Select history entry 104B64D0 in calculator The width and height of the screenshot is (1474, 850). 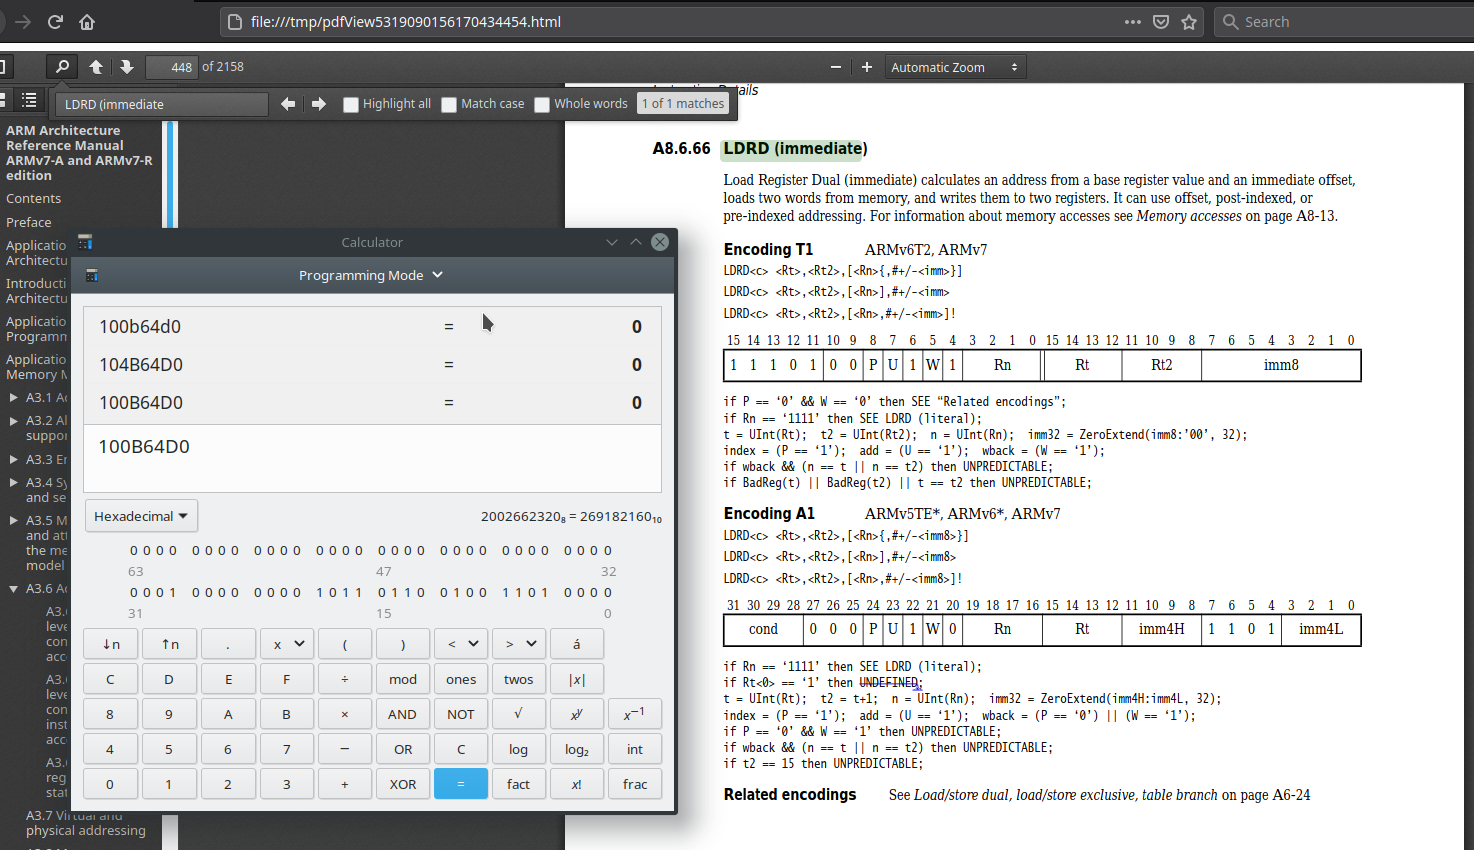(370, 365)
